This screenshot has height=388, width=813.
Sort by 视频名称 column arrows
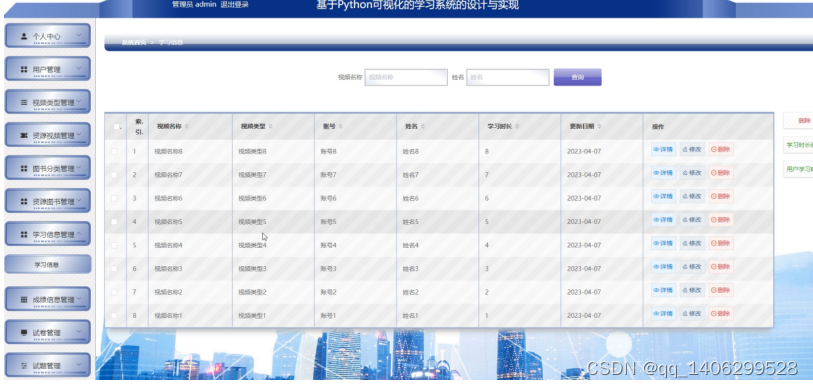click(187, 126)
